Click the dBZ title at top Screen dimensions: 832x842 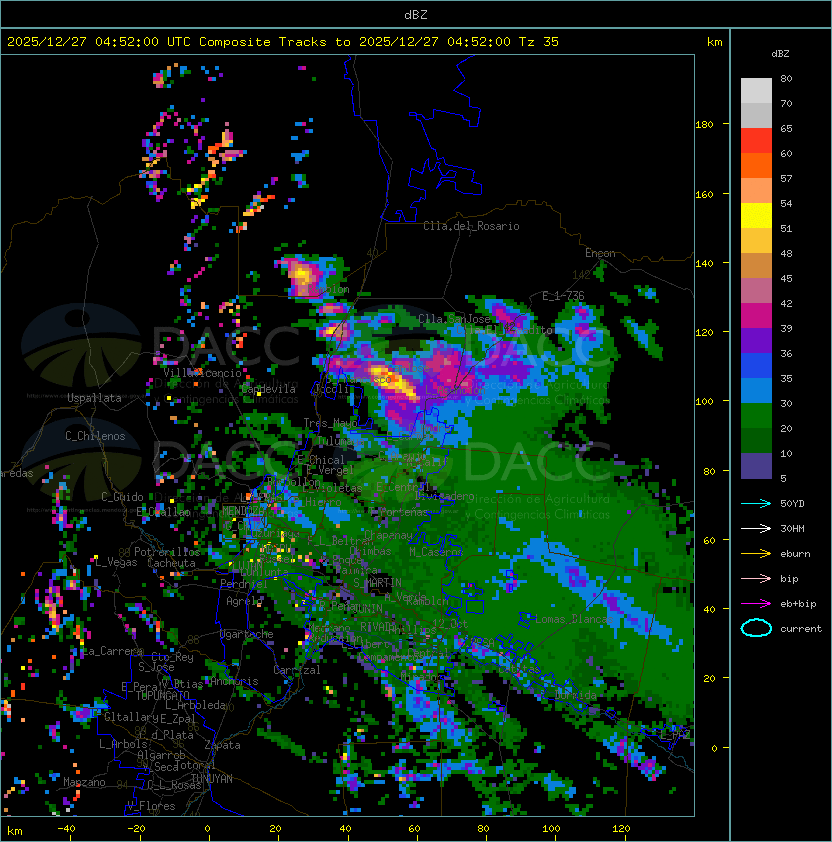(x=415, y=14)
